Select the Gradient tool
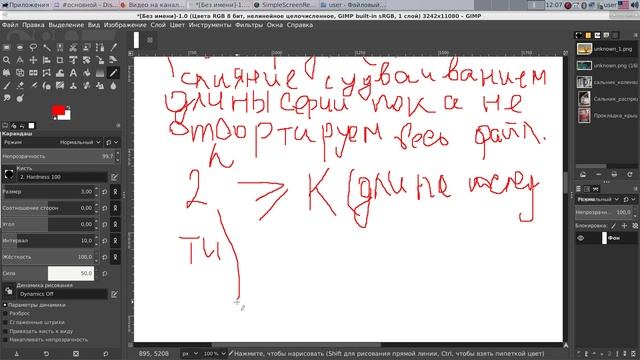 100,73
